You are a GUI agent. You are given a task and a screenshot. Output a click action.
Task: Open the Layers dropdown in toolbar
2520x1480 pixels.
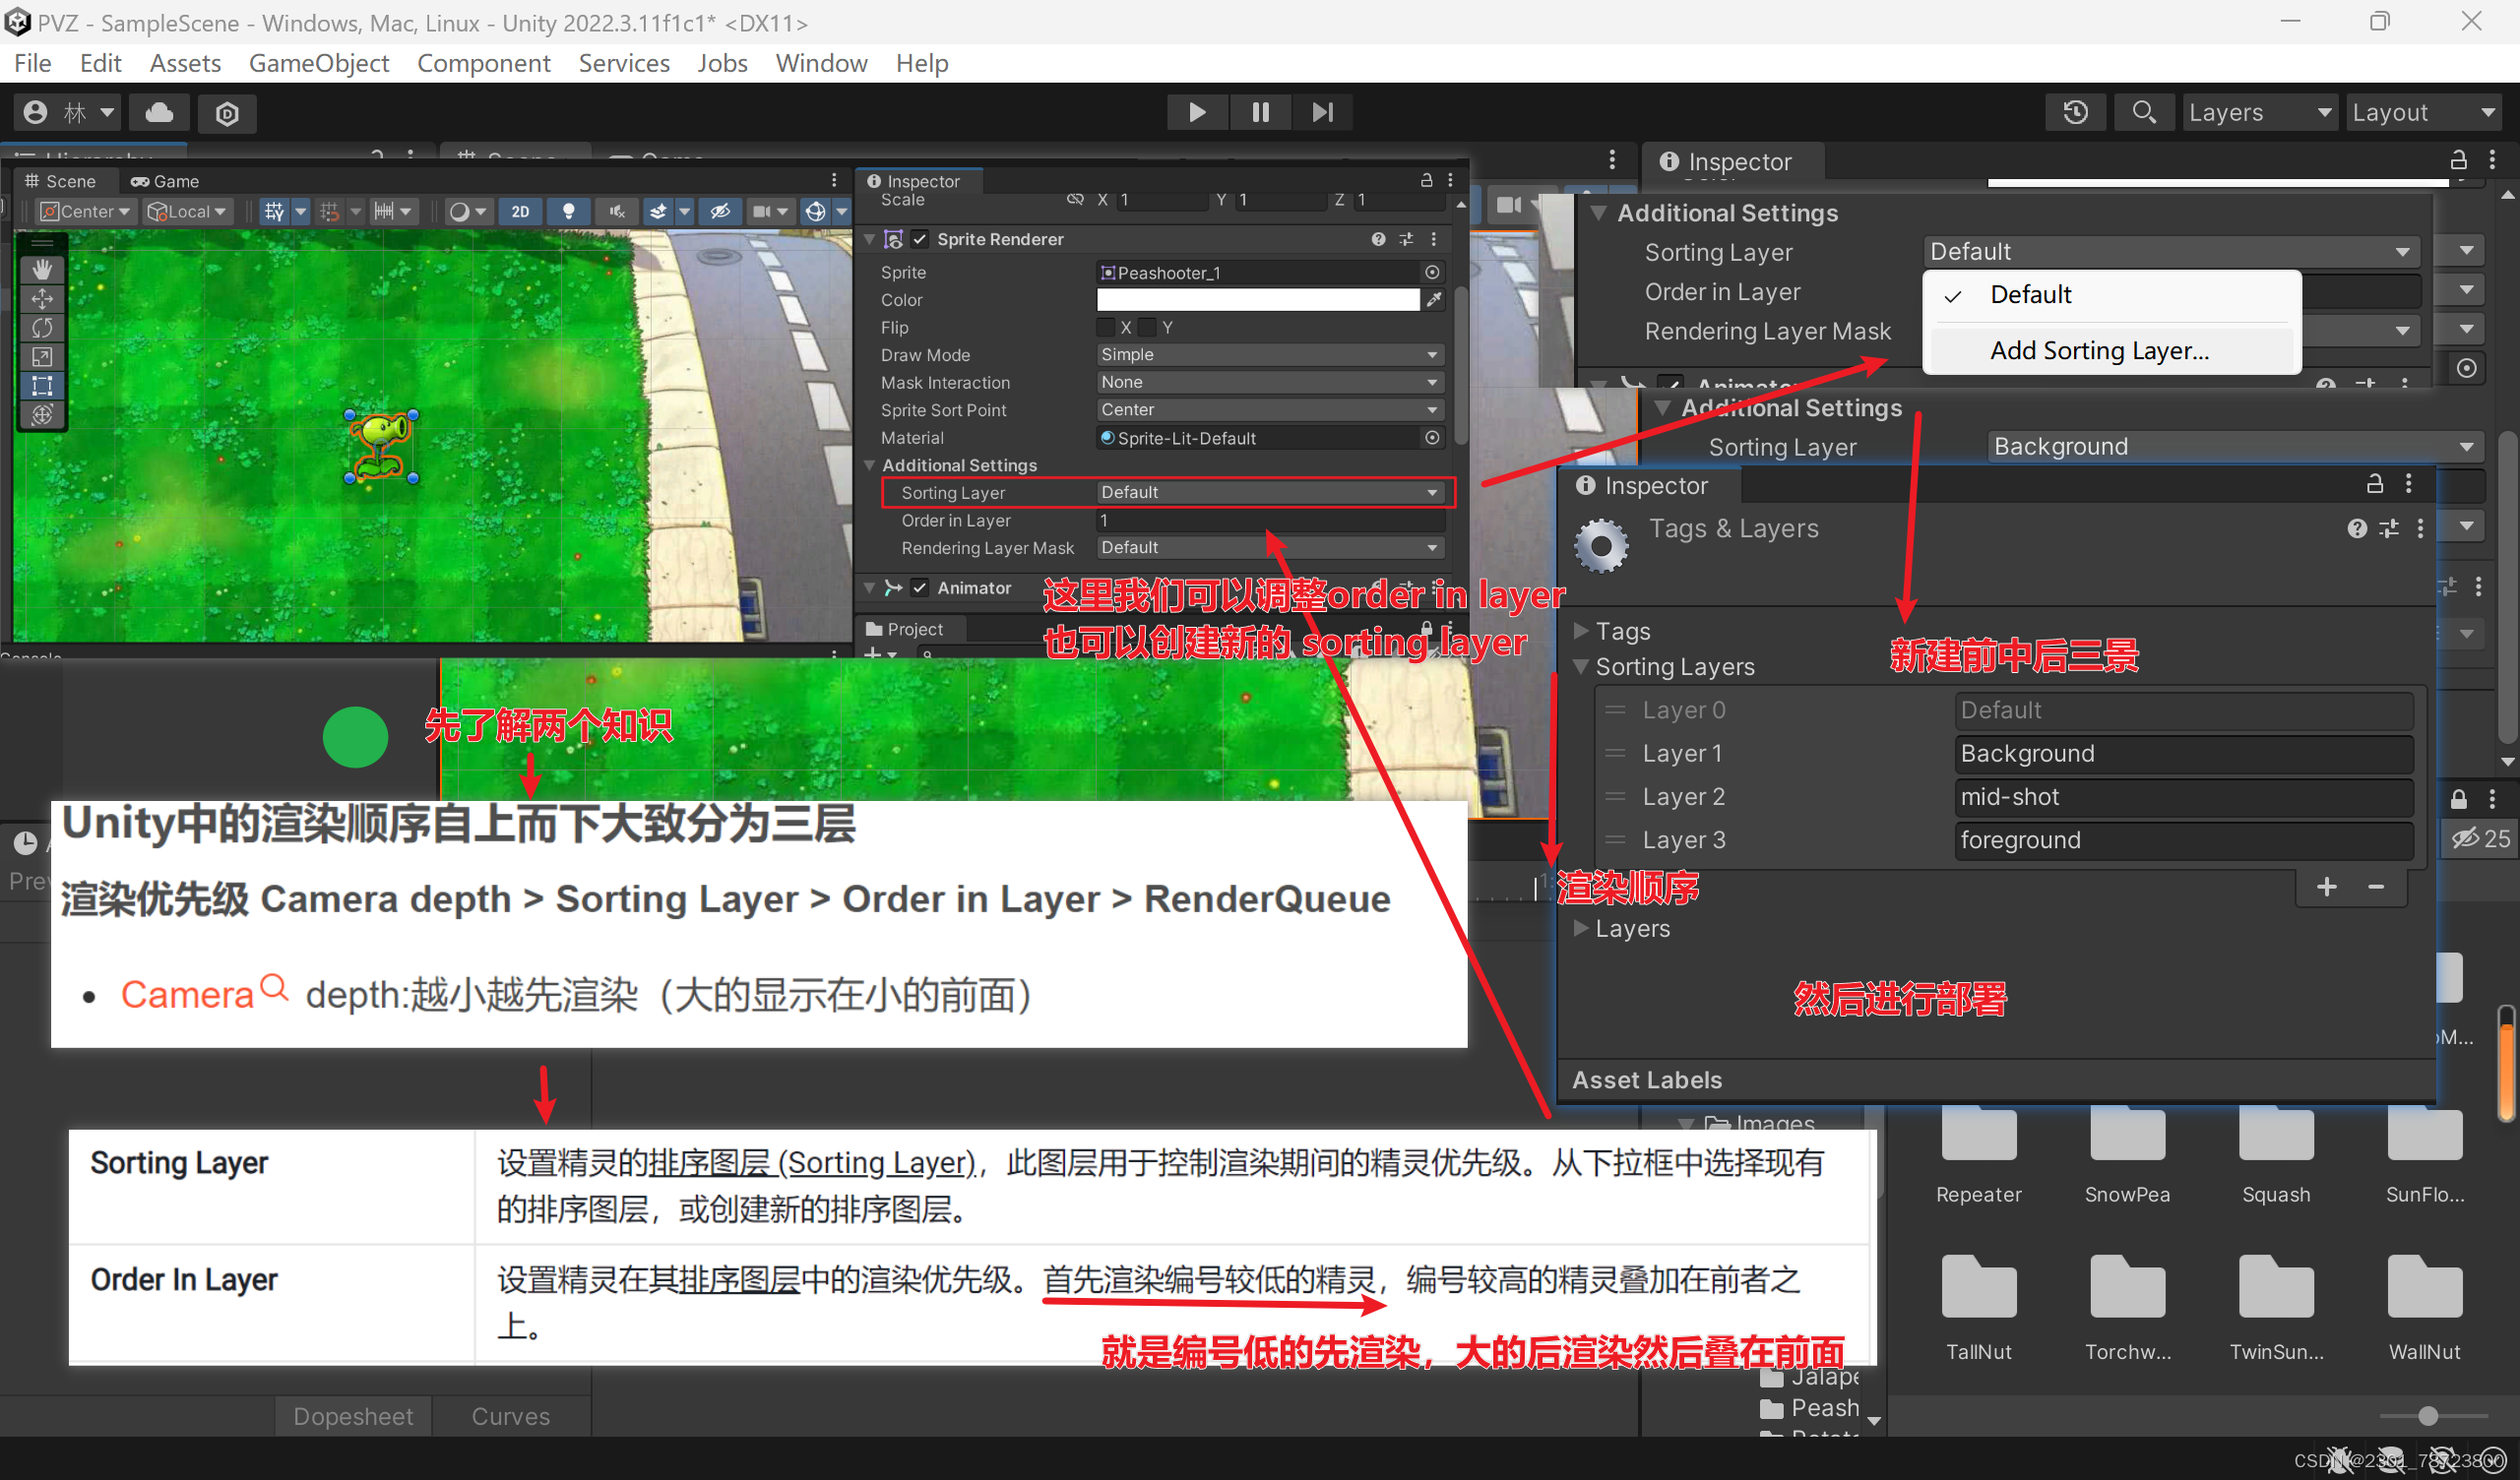[x=2259, y=112]
